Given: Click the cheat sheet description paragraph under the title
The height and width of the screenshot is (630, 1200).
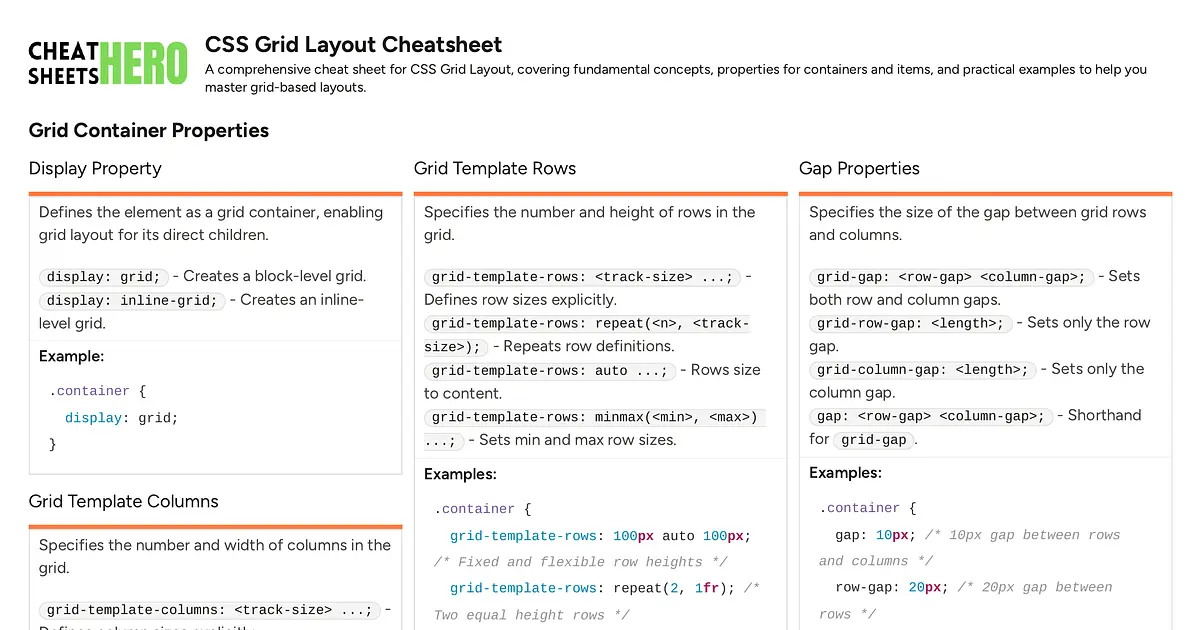Looking at the screenshot, I should (x=675, y=78).
